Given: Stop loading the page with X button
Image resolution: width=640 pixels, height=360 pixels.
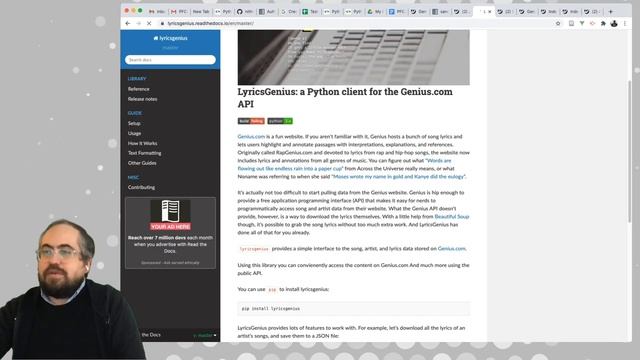Looking at the screenshot, I should pos(149,24).
